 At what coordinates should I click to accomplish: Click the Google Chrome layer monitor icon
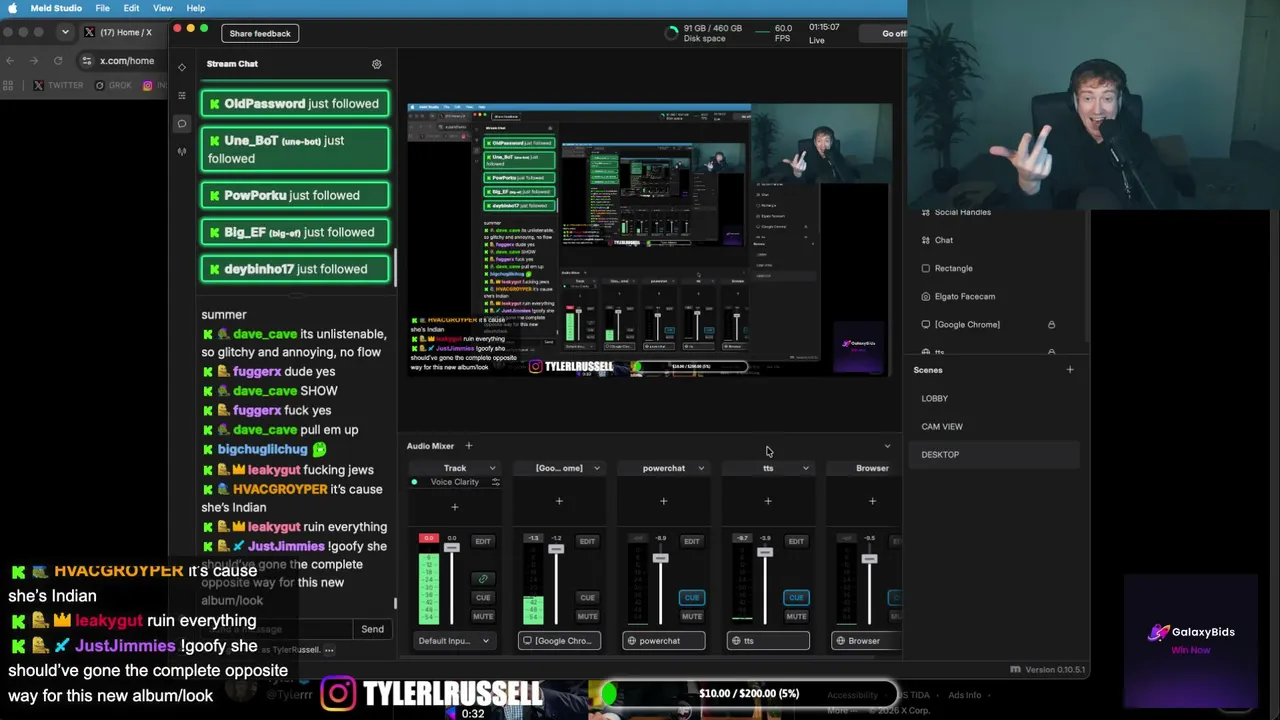(926, 325)
